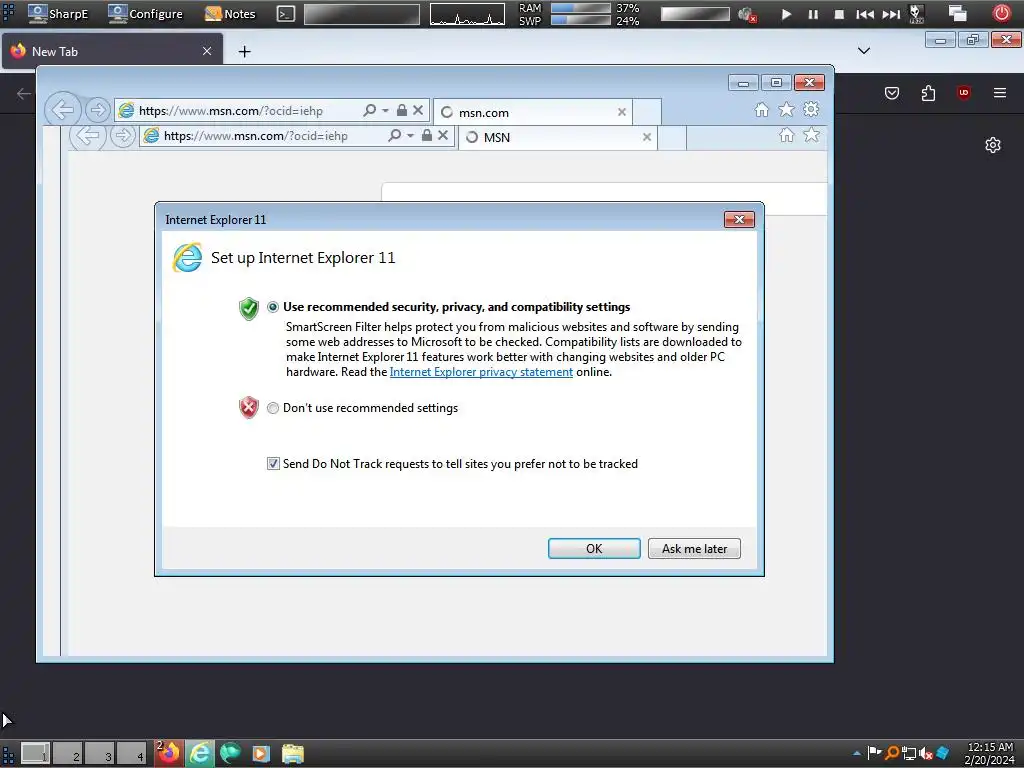Select Don't use recommended settings radio button

click(x=273, y=408)
